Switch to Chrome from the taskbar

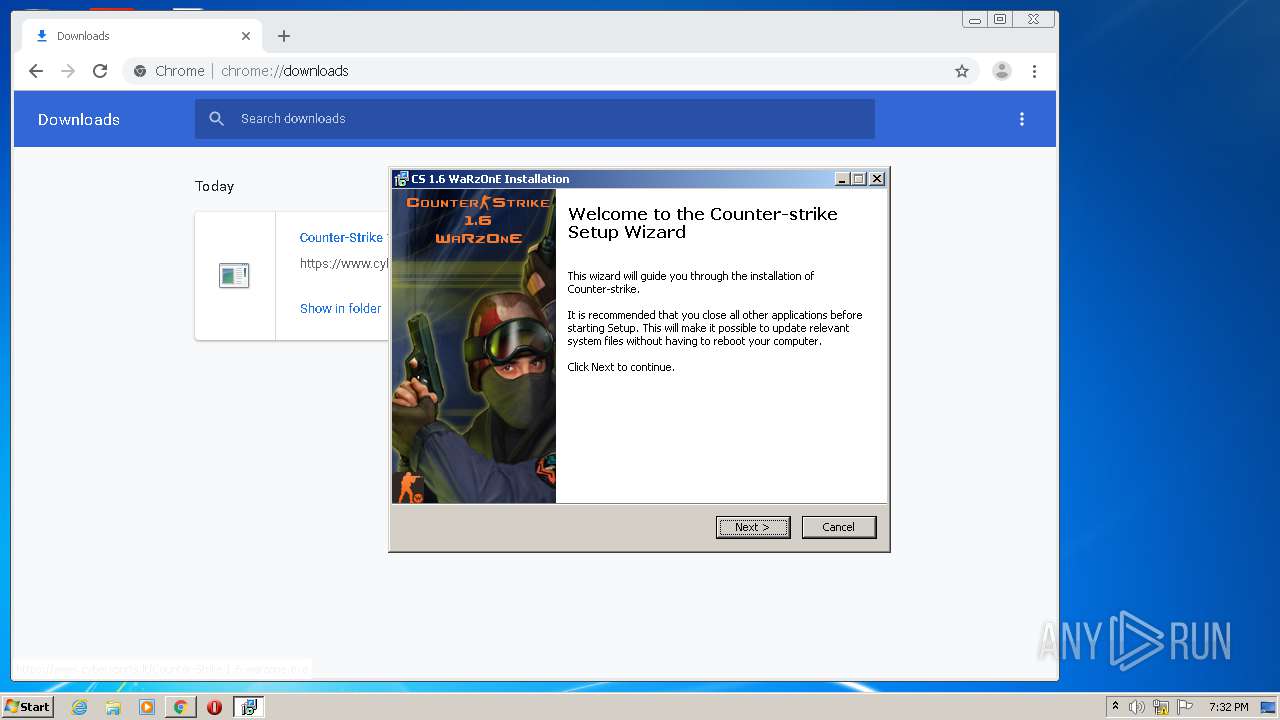coord(180,707)
